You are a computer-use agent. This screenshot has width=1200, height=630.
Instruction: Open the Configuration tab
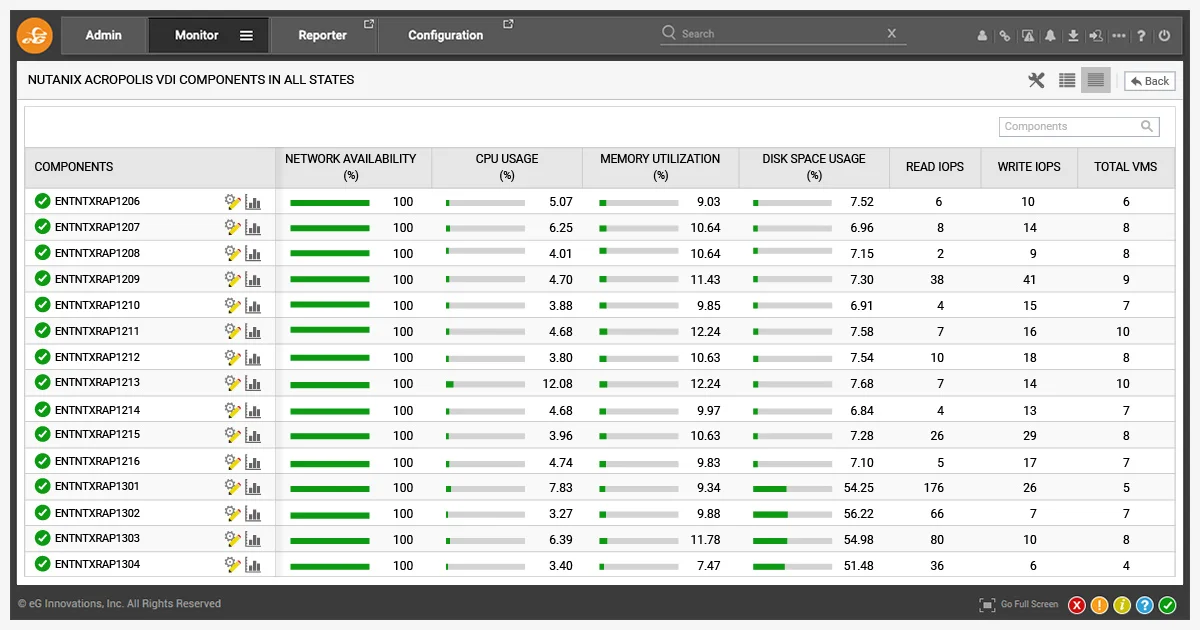coord(446,35)
